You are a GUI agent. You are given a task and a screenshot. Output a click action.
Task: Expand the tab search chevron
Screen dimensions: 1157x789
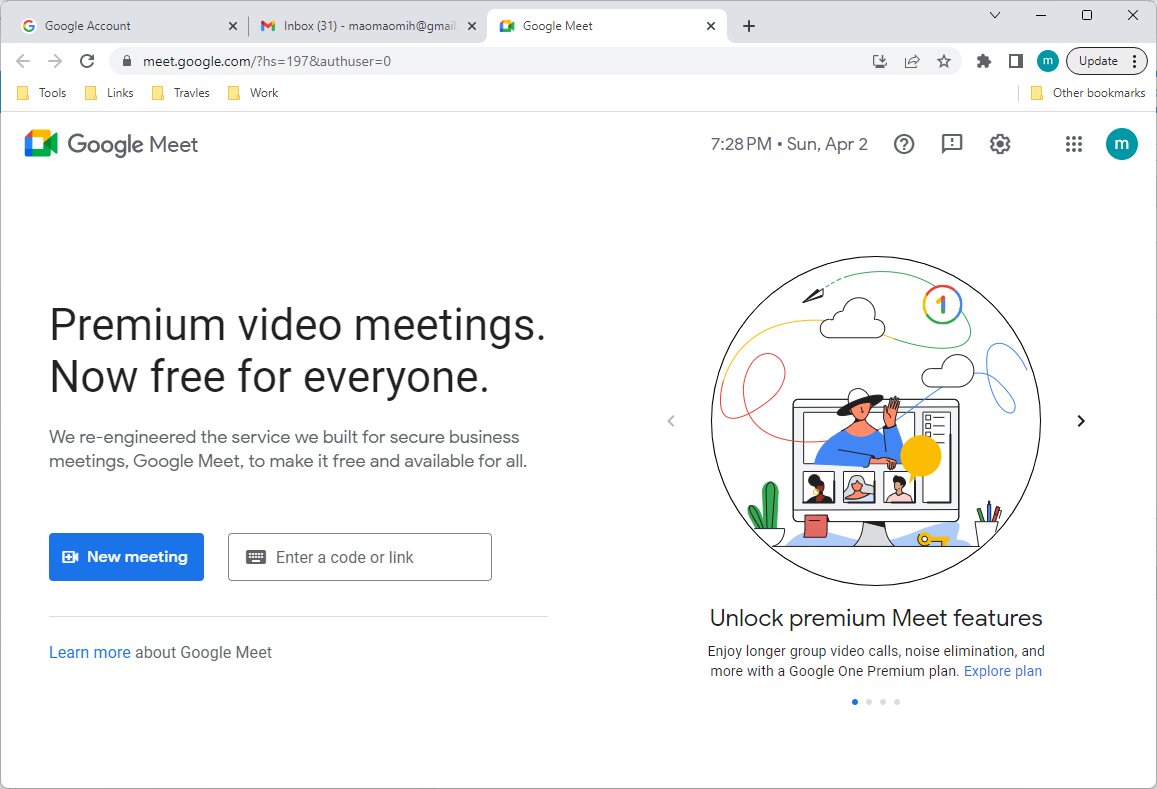995,15
